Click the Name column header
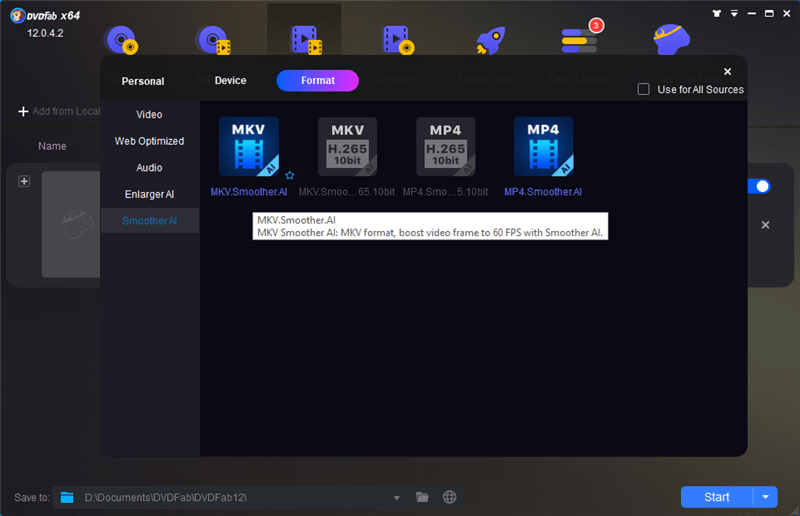The height and width of the screenshot is (516, 800). coord(52,146)
